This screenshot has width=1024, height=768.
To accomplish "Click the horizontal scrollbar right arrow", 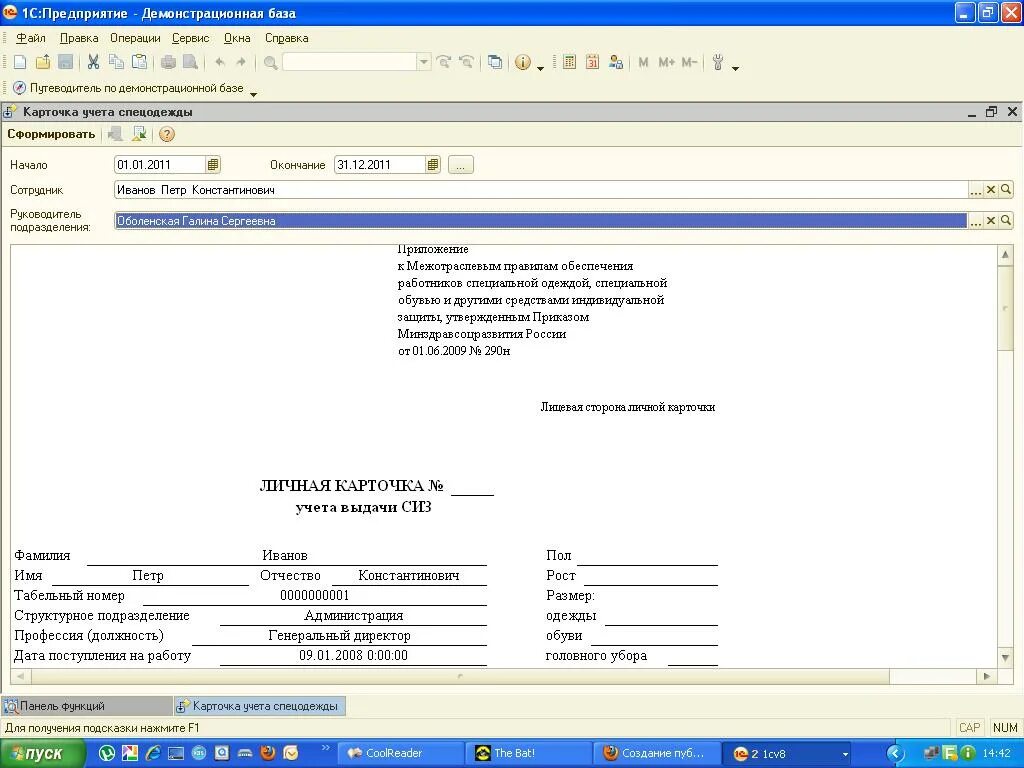I will coord(987,676).
